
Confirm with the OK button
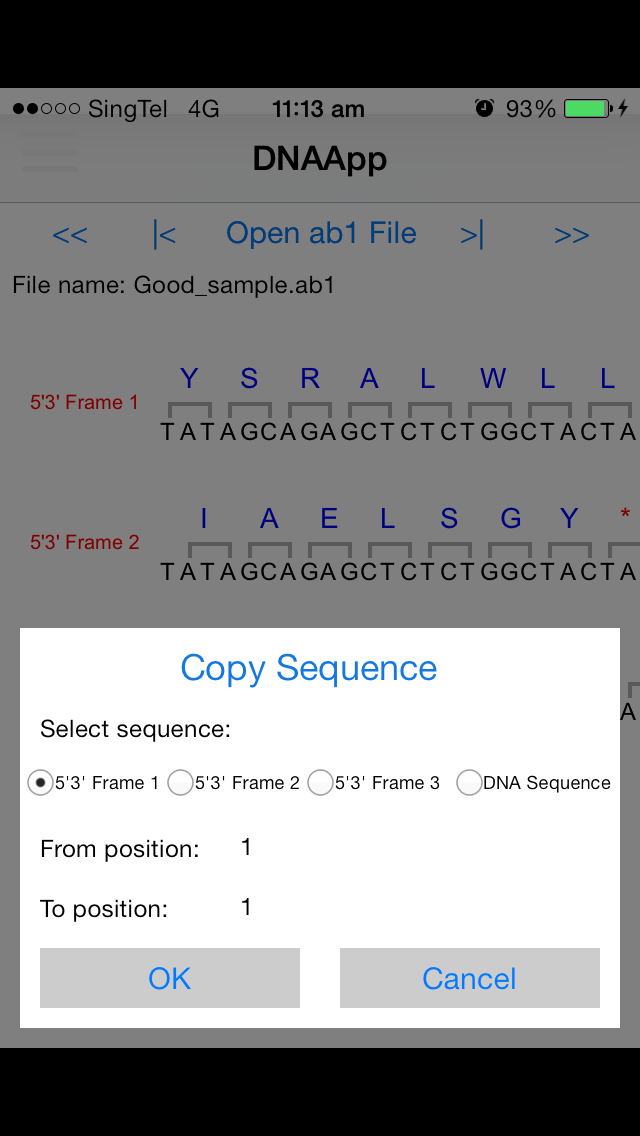[170, 978]
